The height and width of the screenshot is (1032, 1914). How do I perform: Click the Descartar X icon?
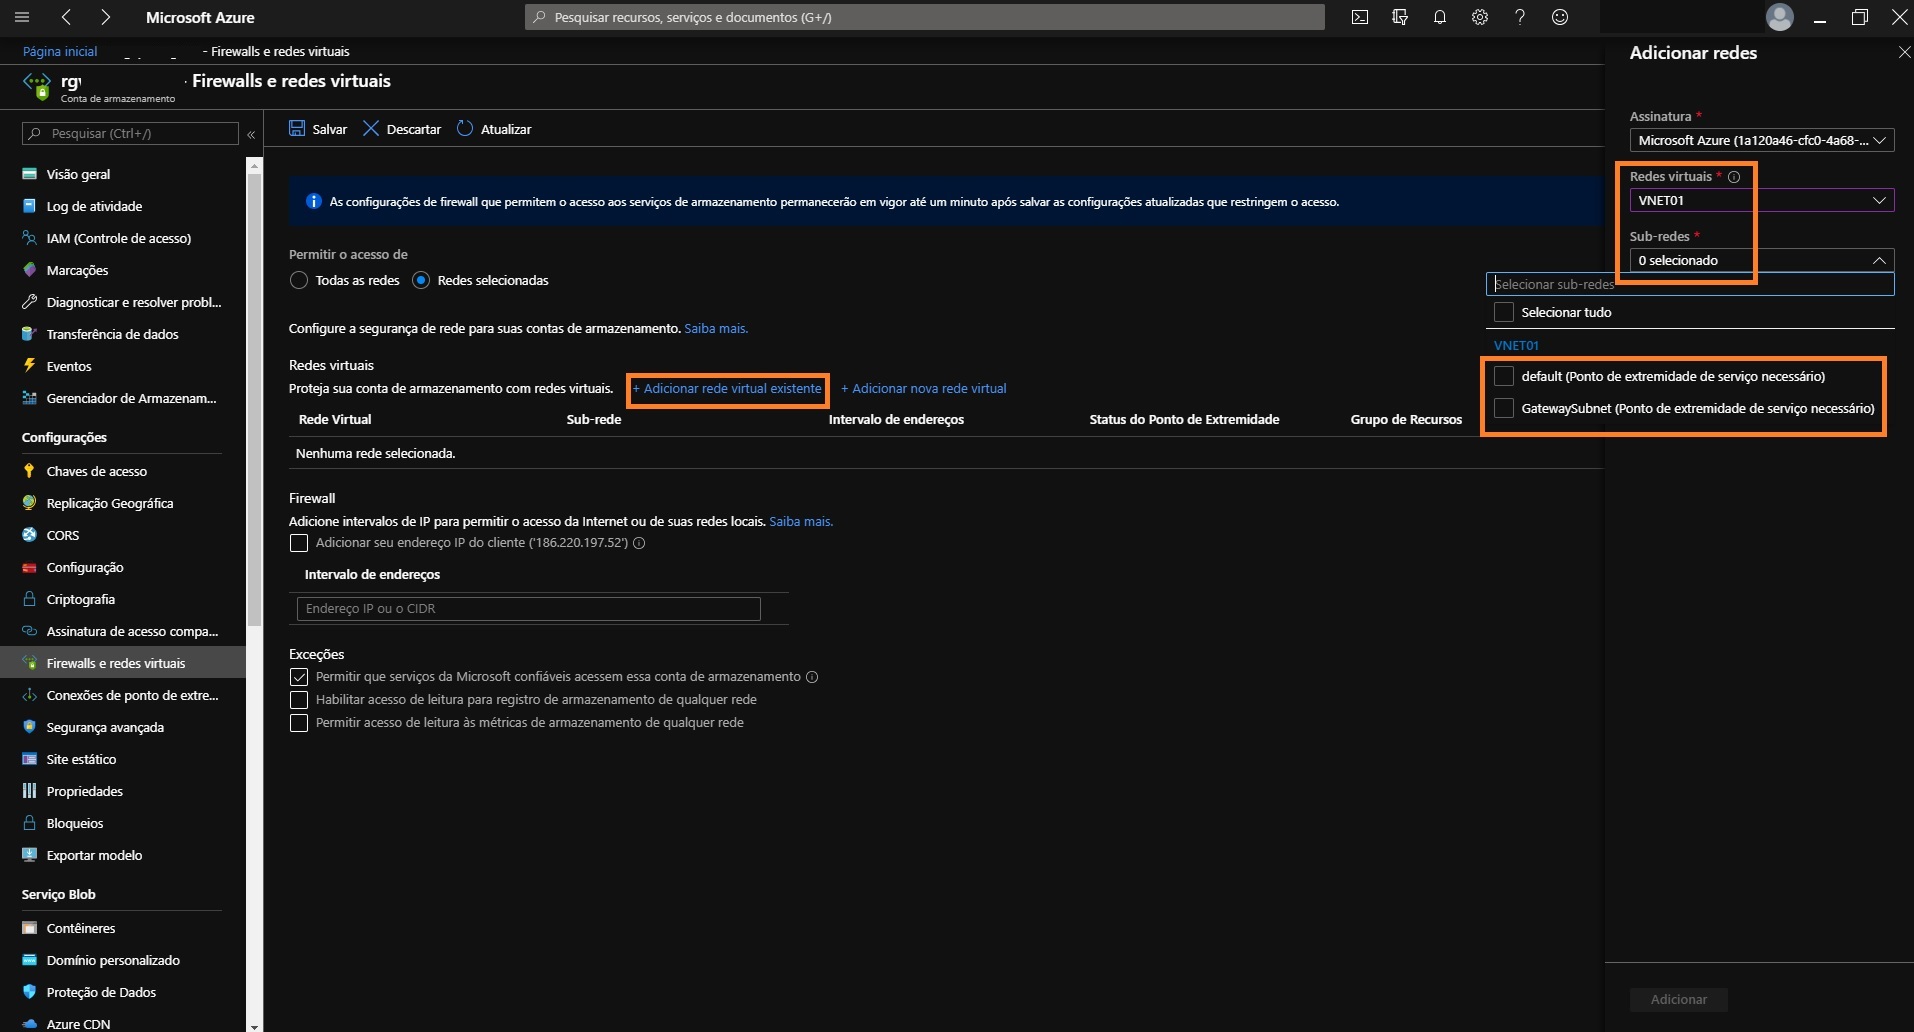click(371, 128)
